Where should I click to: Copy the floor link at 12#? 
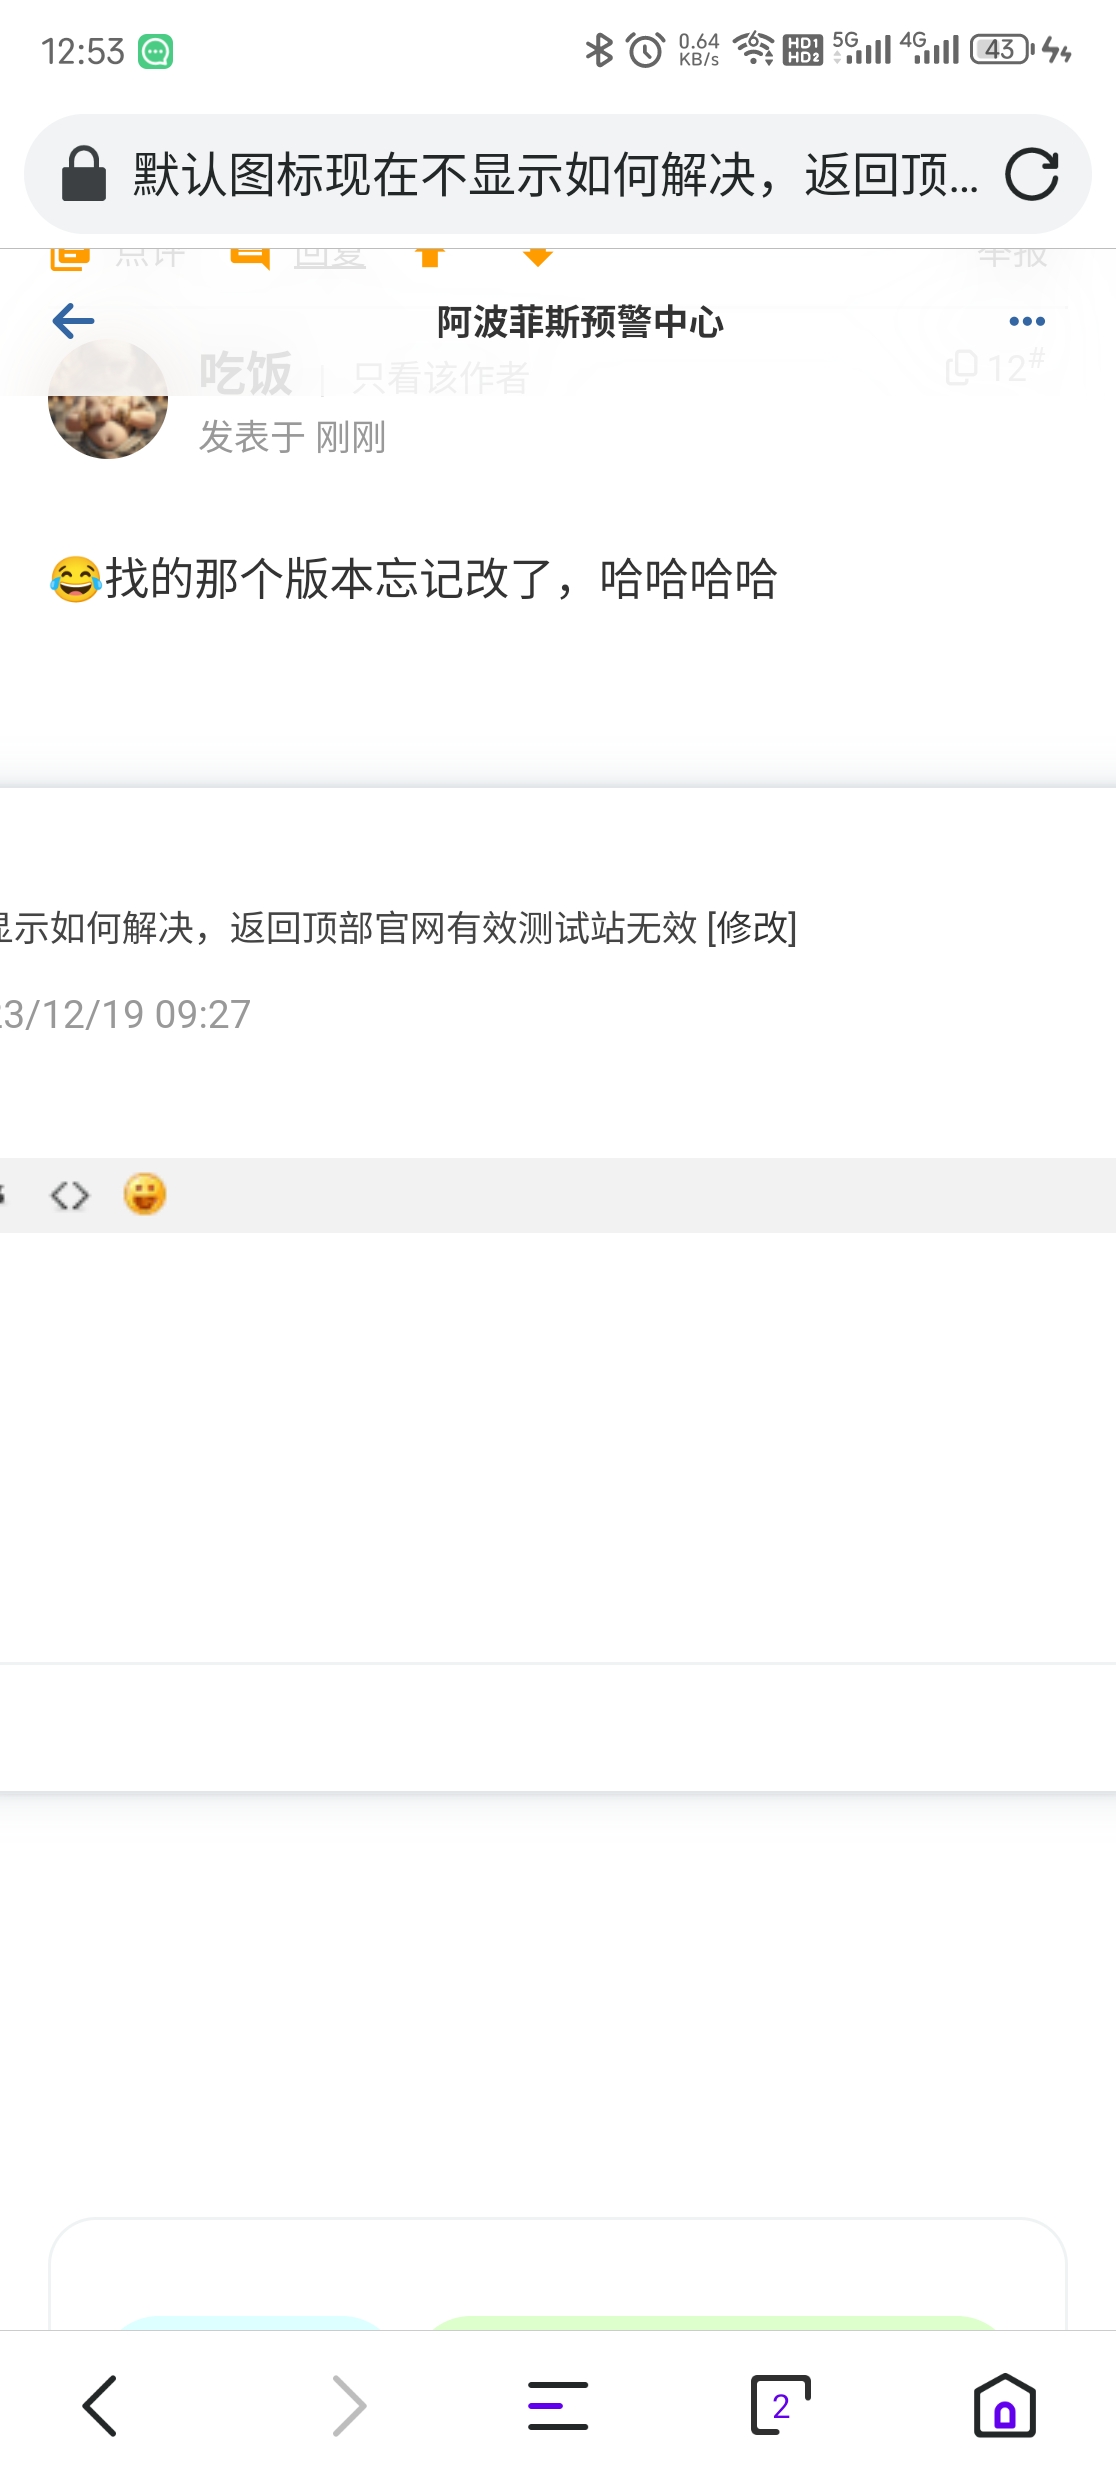click(995, 366)
